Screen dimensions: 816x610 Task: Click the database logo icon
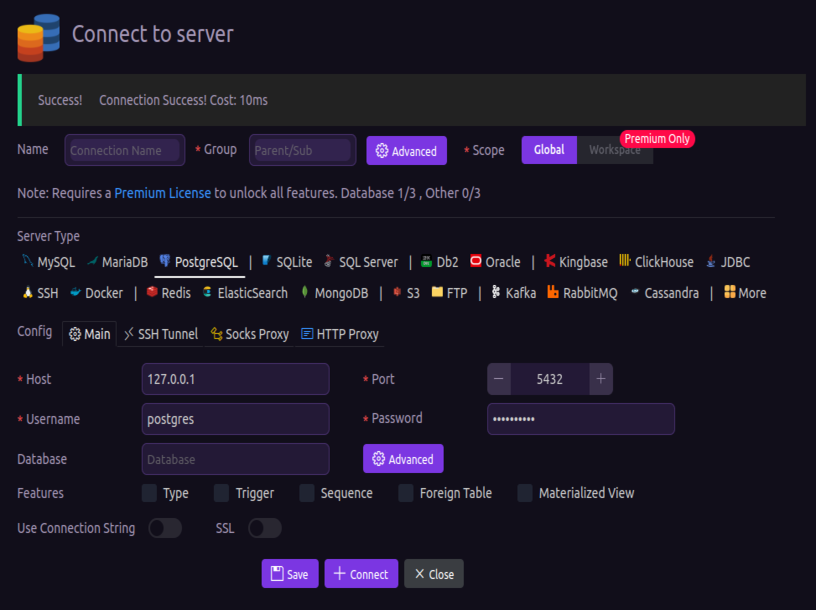(x=39, y=38)
